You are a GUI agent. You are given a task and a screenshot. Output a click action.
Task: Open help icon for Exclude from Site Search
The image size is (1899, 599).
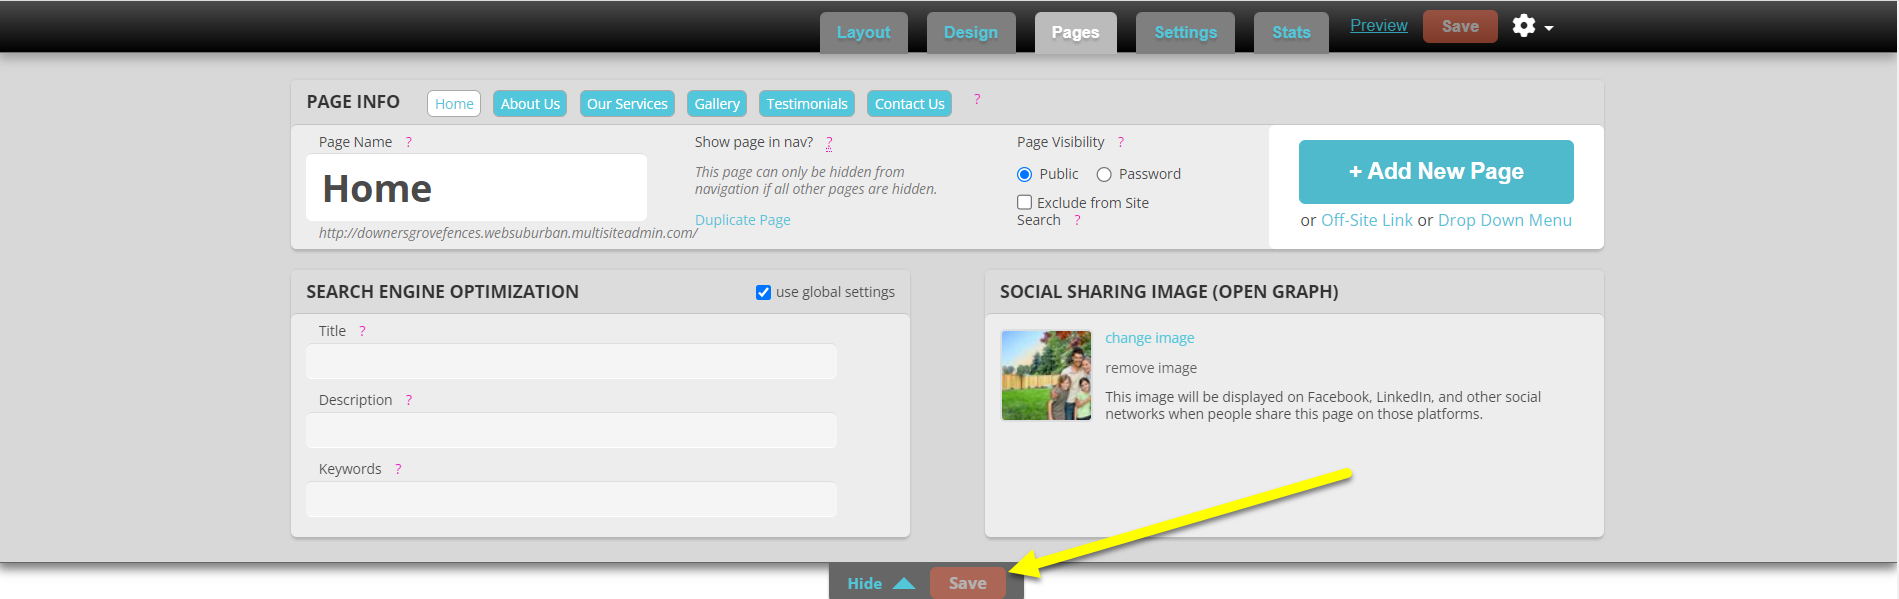coord(1077,220)
